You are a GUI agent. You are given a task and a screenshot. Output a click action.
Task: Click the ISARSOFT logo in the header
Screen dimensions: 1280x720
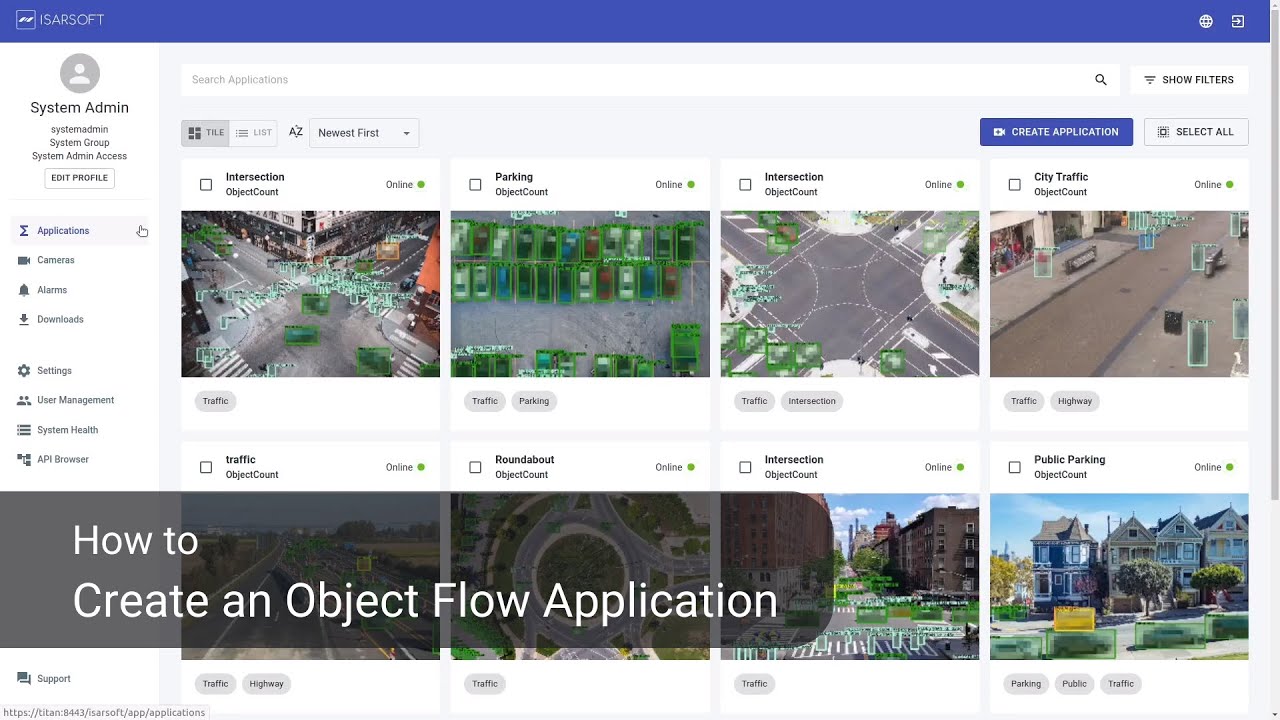(60, 20)
